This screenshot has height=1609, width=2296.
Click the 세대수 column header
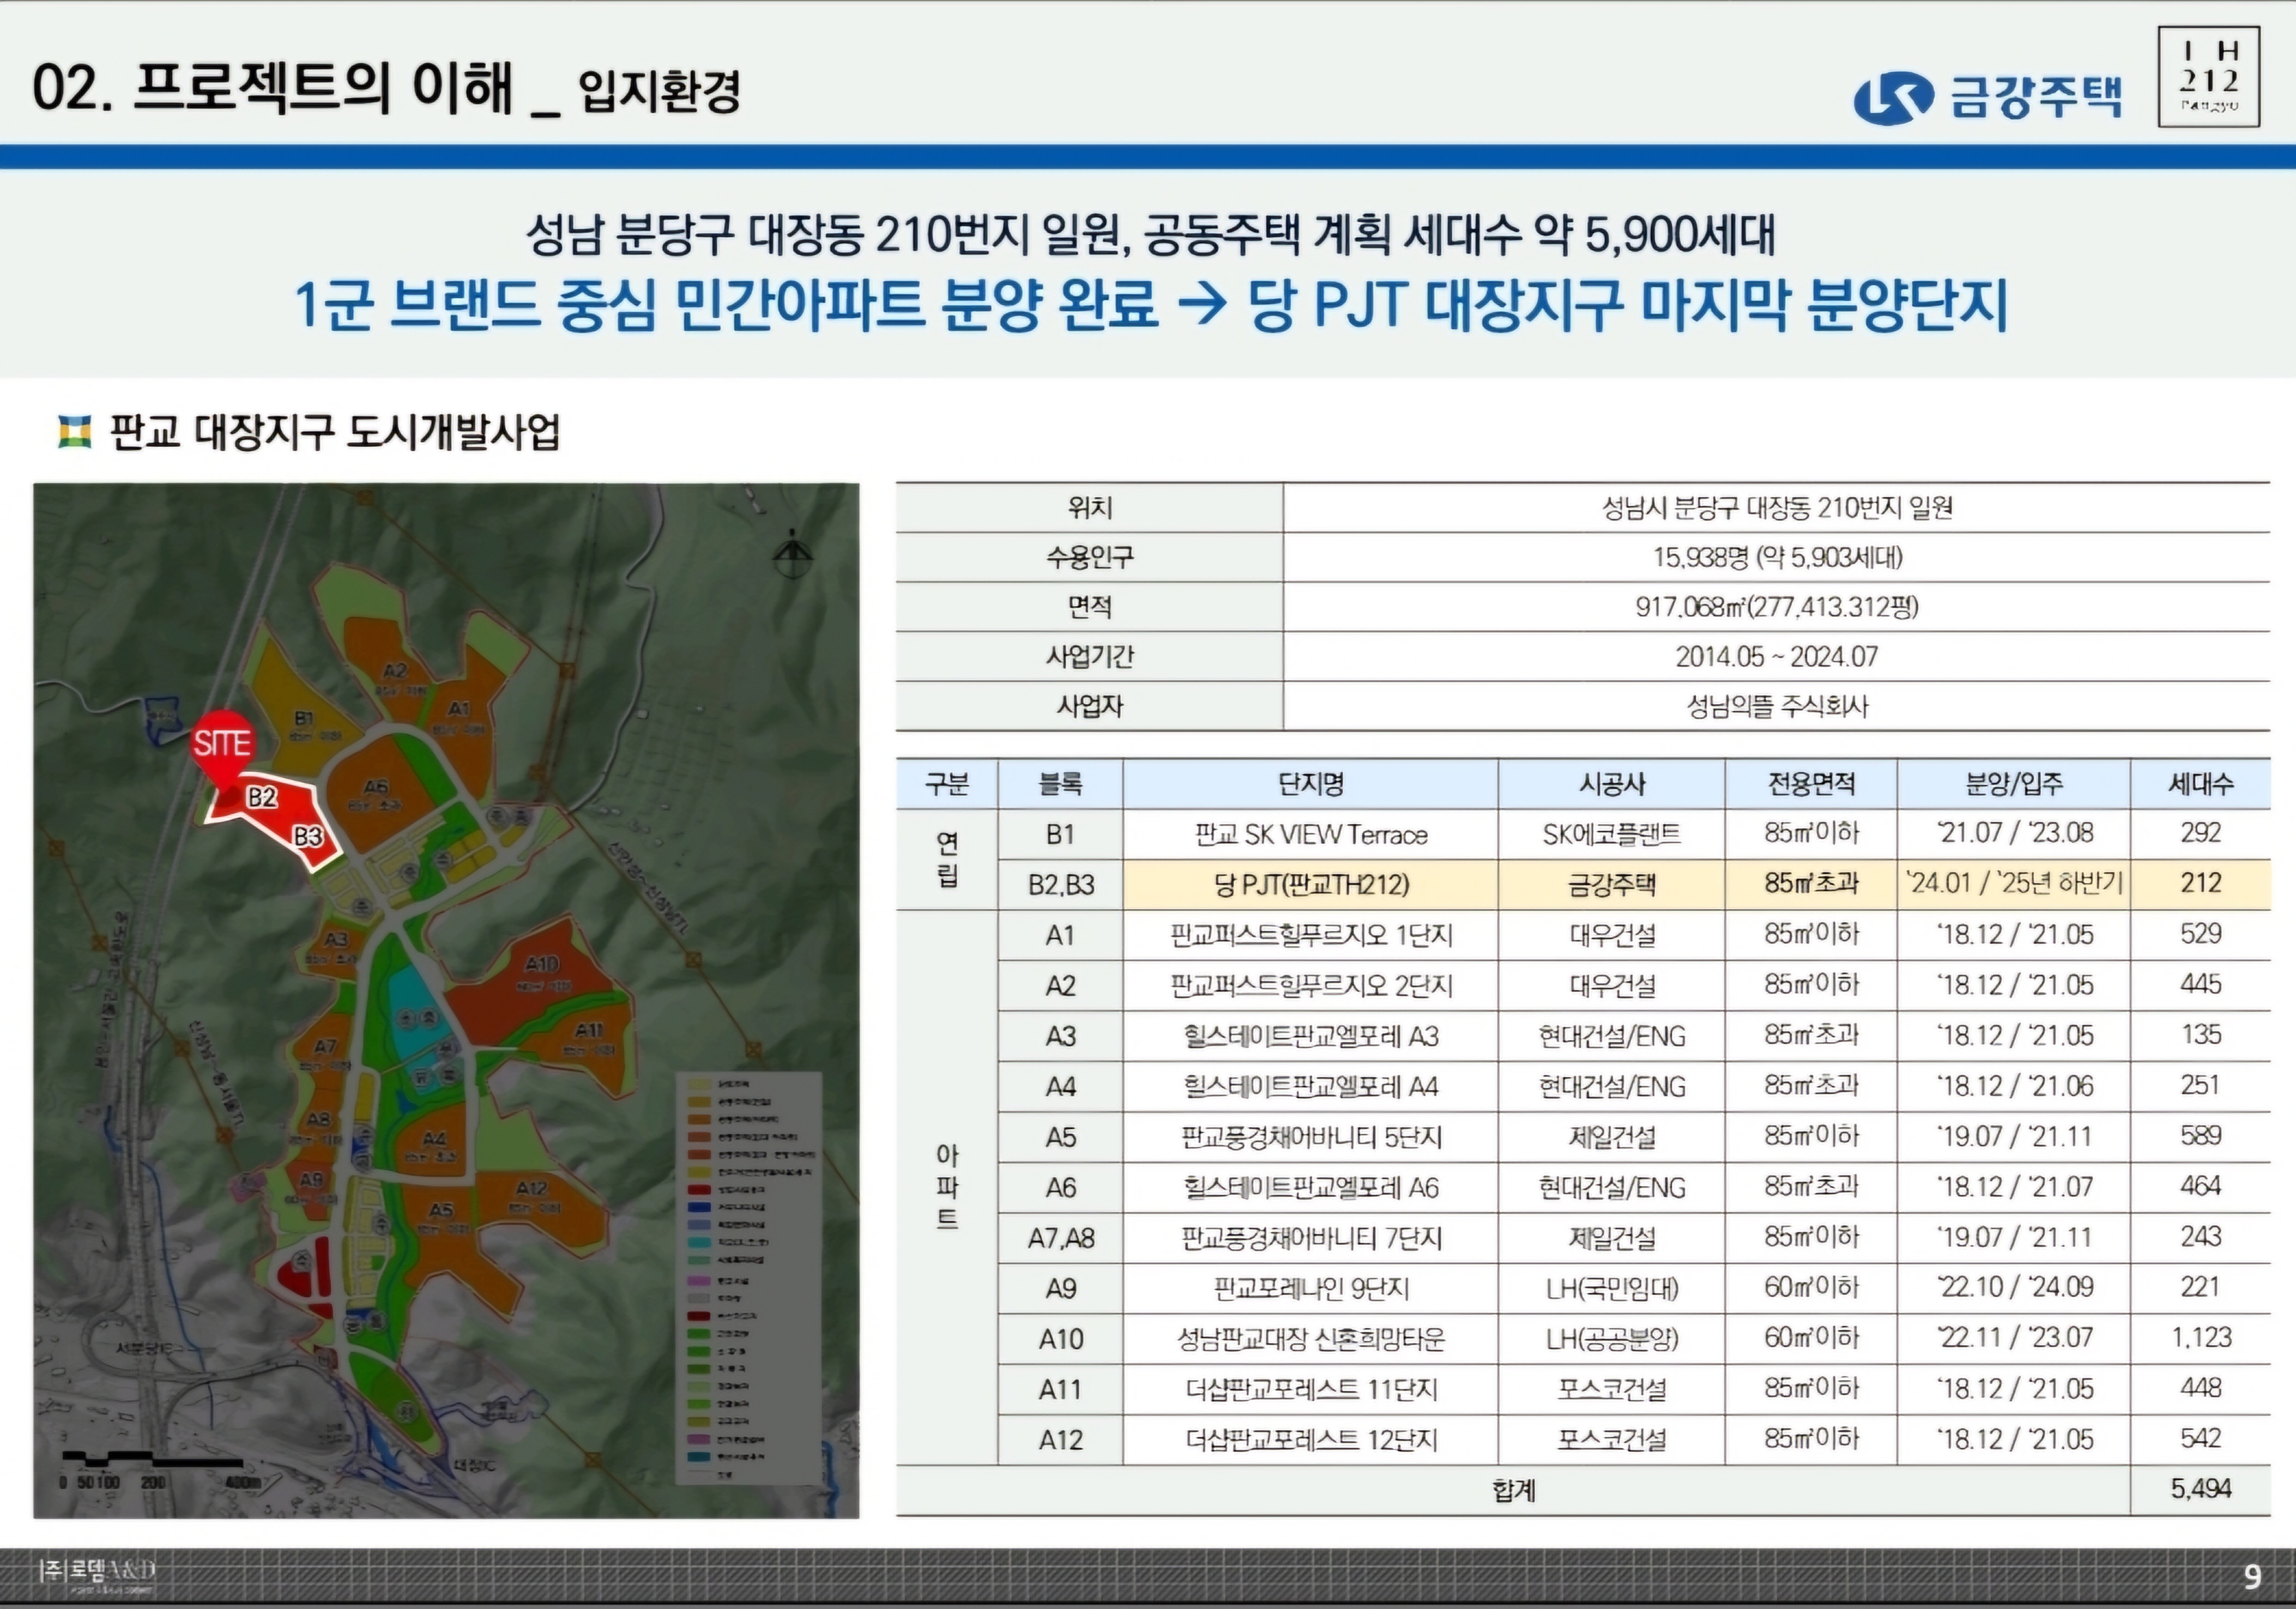[x=2201, y=783]
